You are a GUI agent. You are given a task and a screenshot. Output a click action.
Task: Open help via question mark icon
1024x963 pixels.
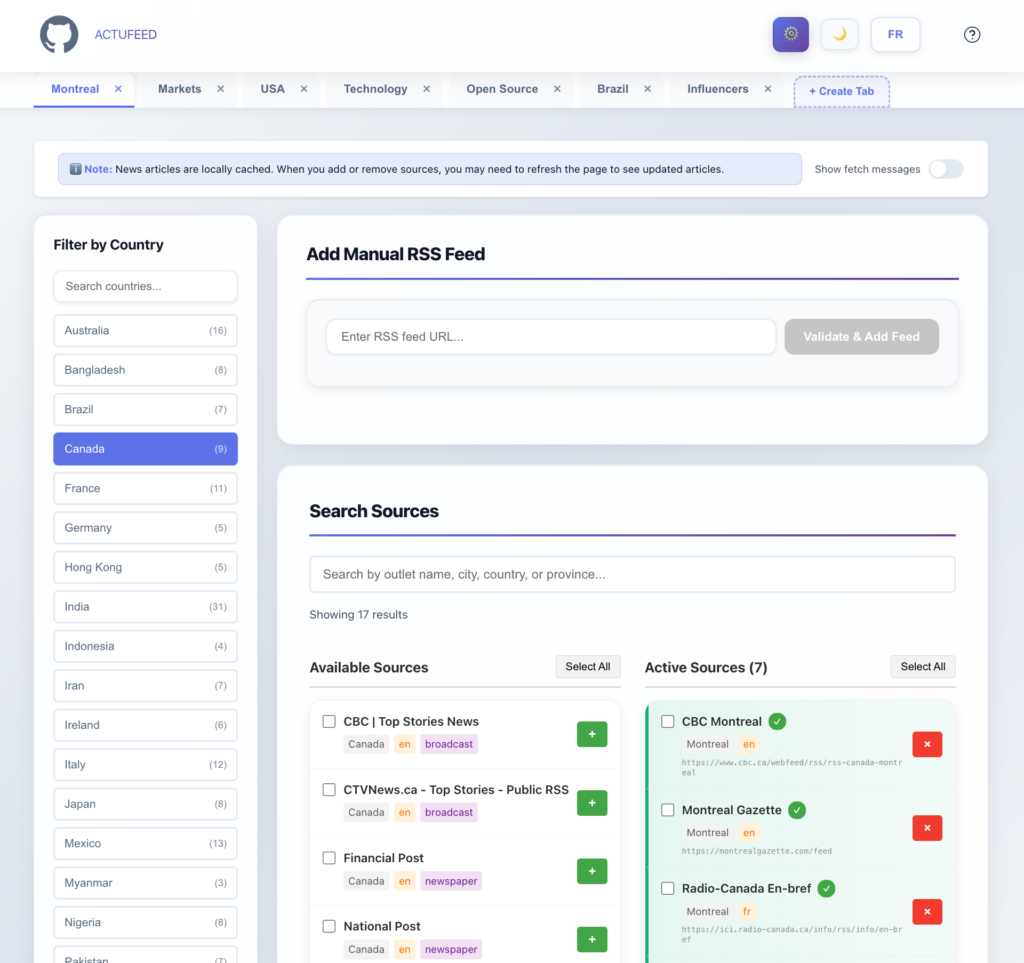(972, 34)
